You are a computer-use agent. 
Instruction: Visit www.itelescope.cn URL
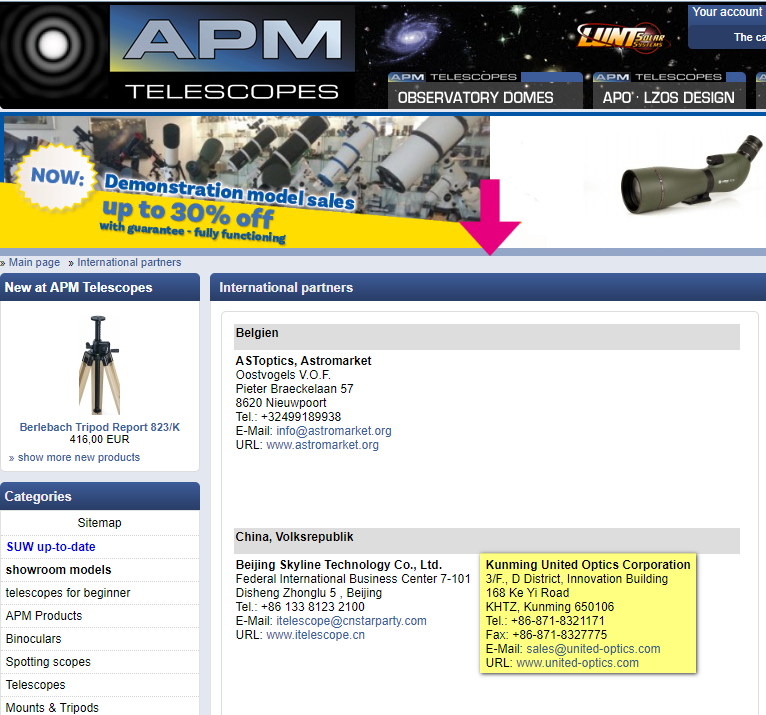pos(316,635)
